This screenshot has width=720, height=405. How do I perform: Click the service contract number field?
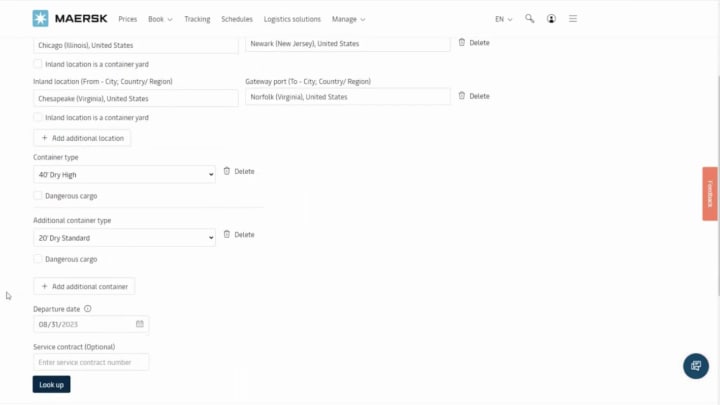91,362
